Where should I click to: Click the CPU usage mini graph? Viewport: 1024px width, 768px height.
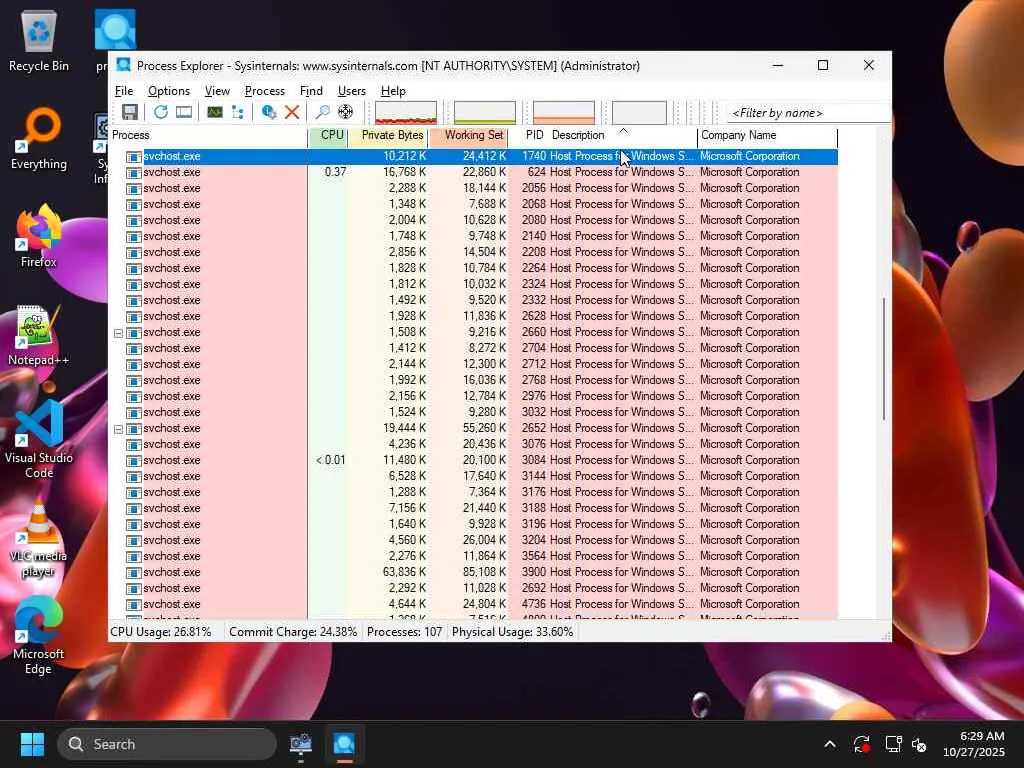(406, 112)
